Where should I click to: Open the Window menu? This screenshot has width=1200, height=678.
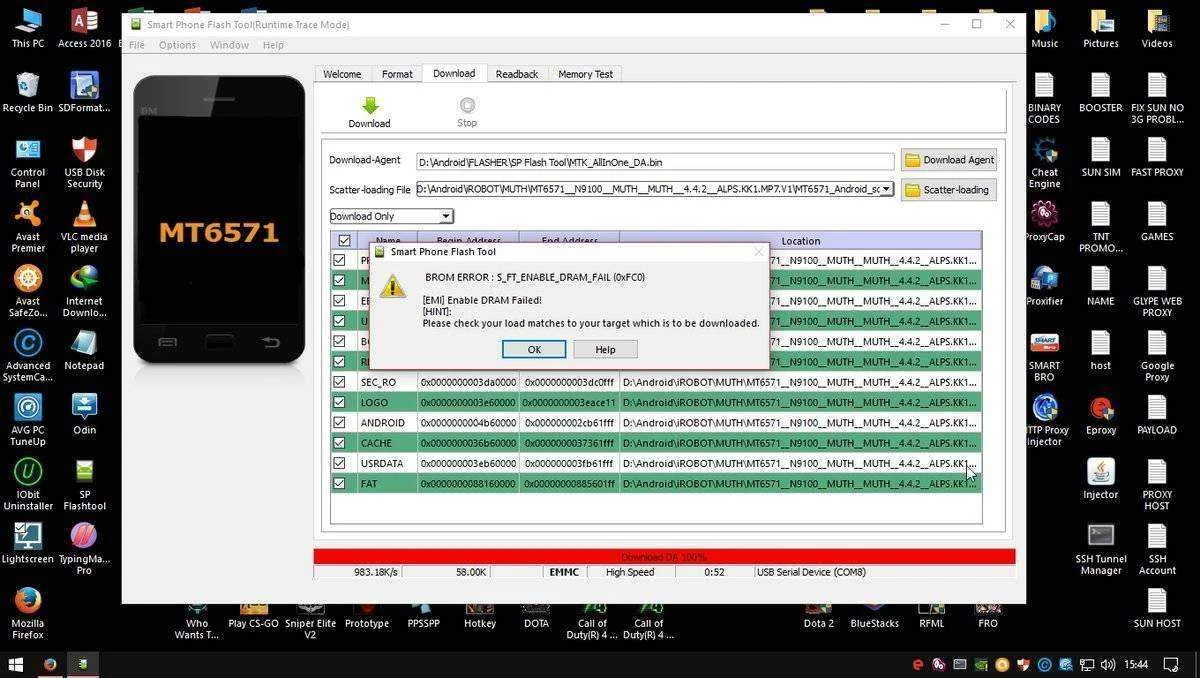229,45
